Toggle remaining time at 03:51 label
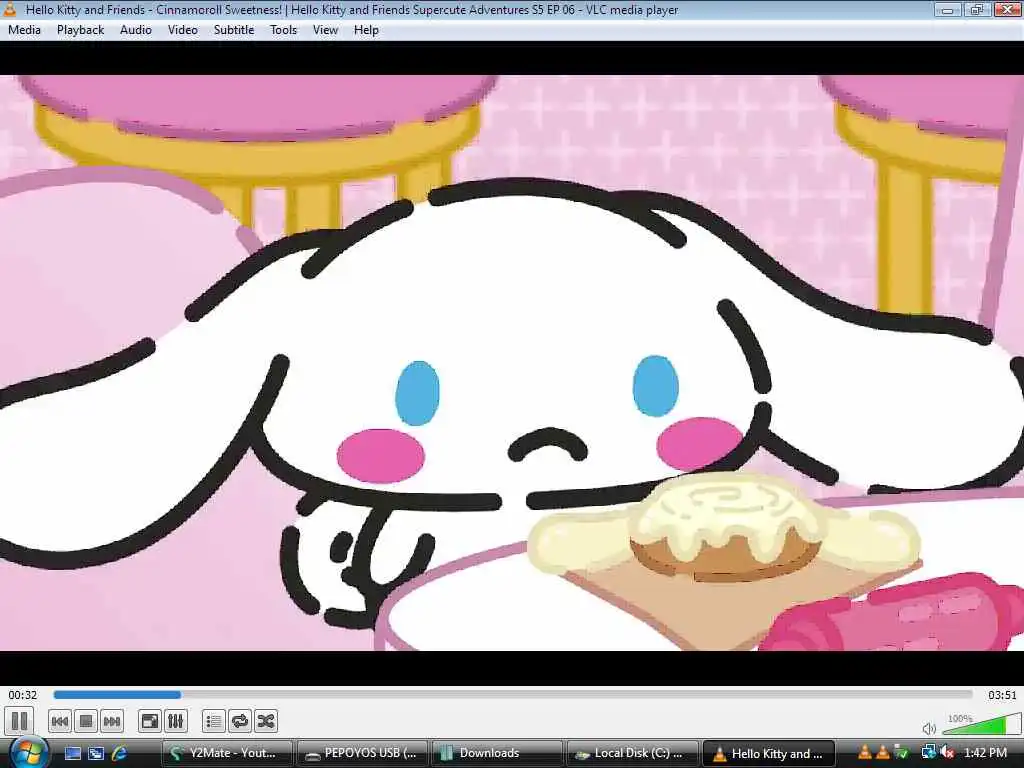 (x=1002, y=695)
